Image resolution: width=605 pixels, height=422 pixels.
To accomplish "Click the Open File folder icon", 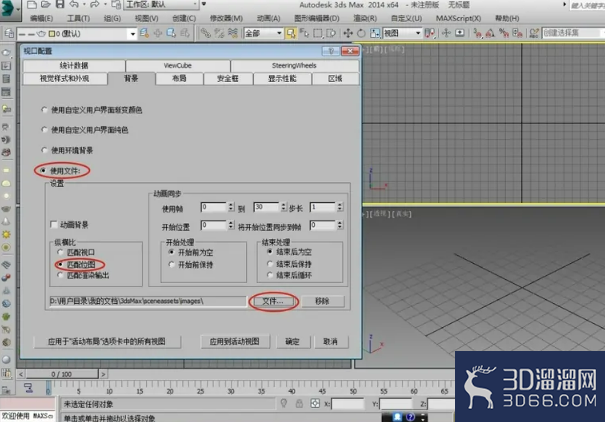I will point(46,5).
